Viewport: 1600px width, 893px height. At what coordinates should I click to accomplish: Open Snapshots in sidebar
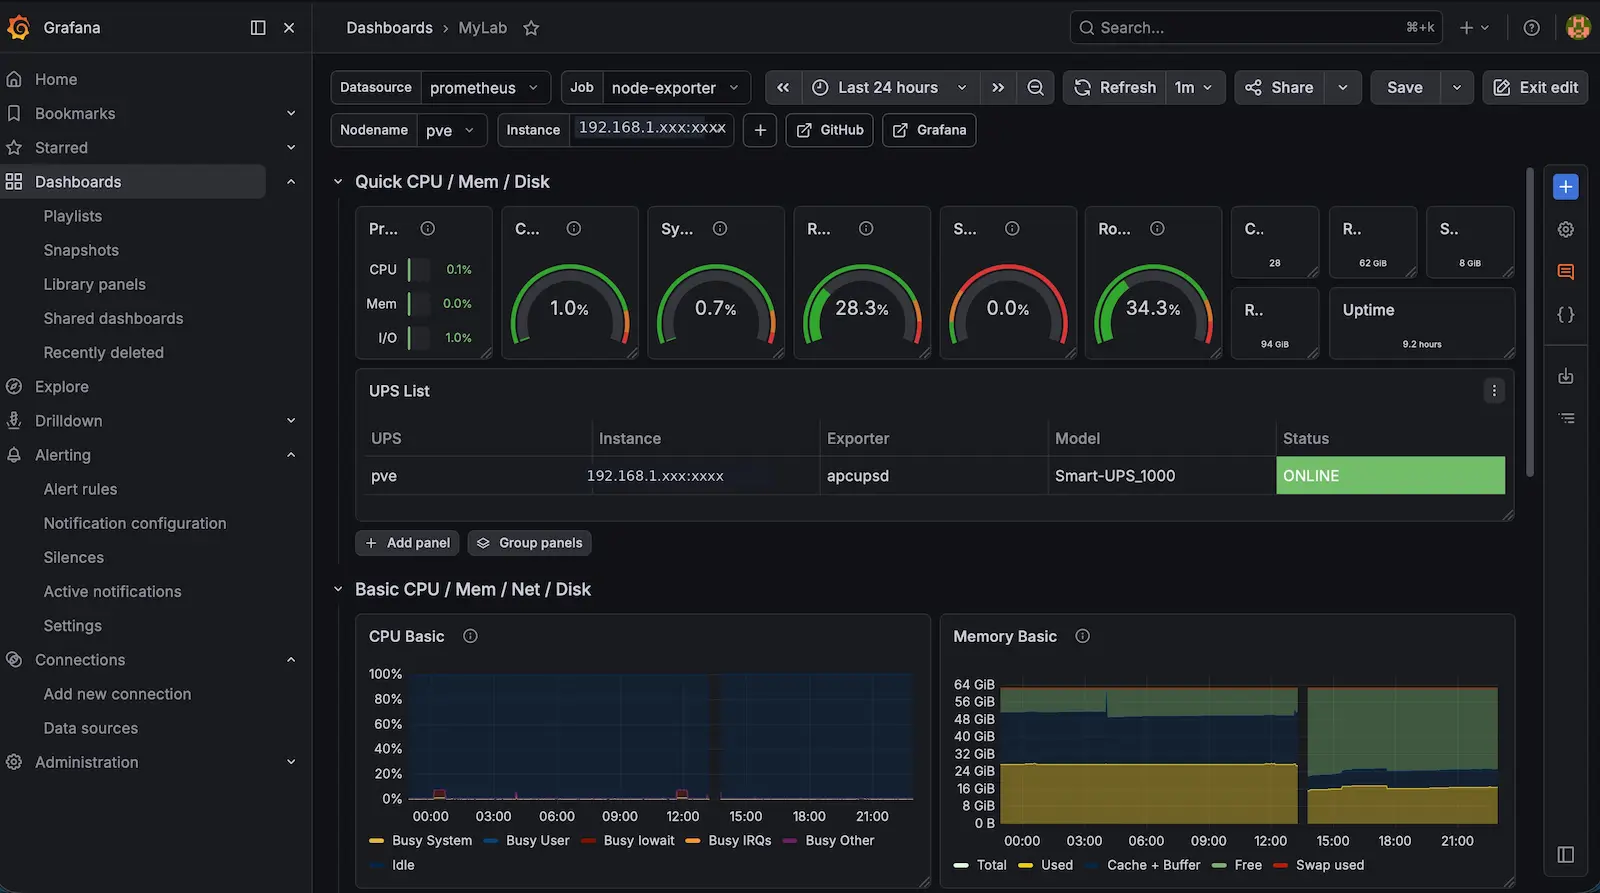point(81,250)
